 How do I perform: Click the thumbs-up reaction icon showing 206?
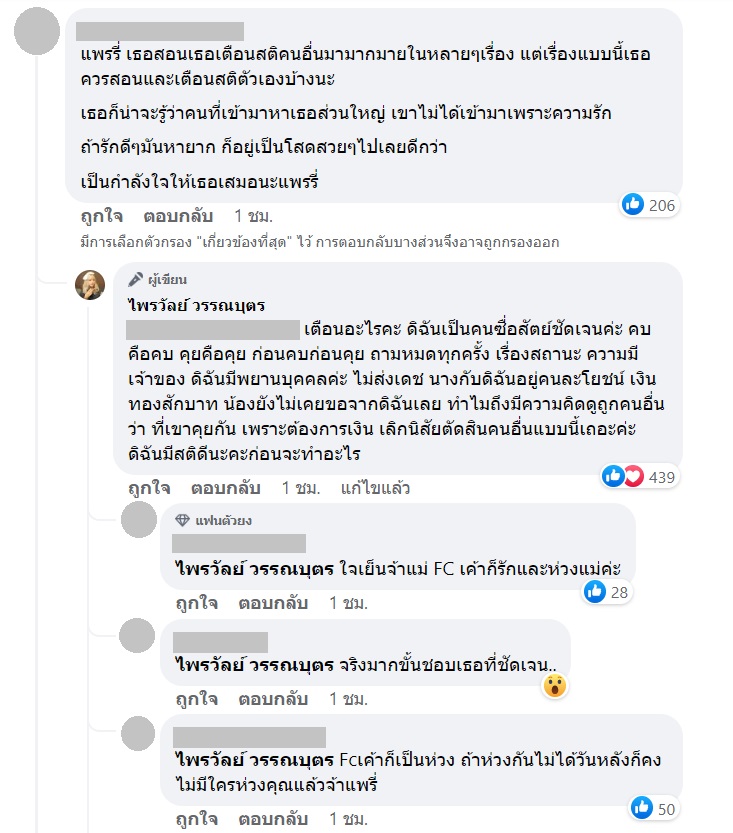coord(631,204)
